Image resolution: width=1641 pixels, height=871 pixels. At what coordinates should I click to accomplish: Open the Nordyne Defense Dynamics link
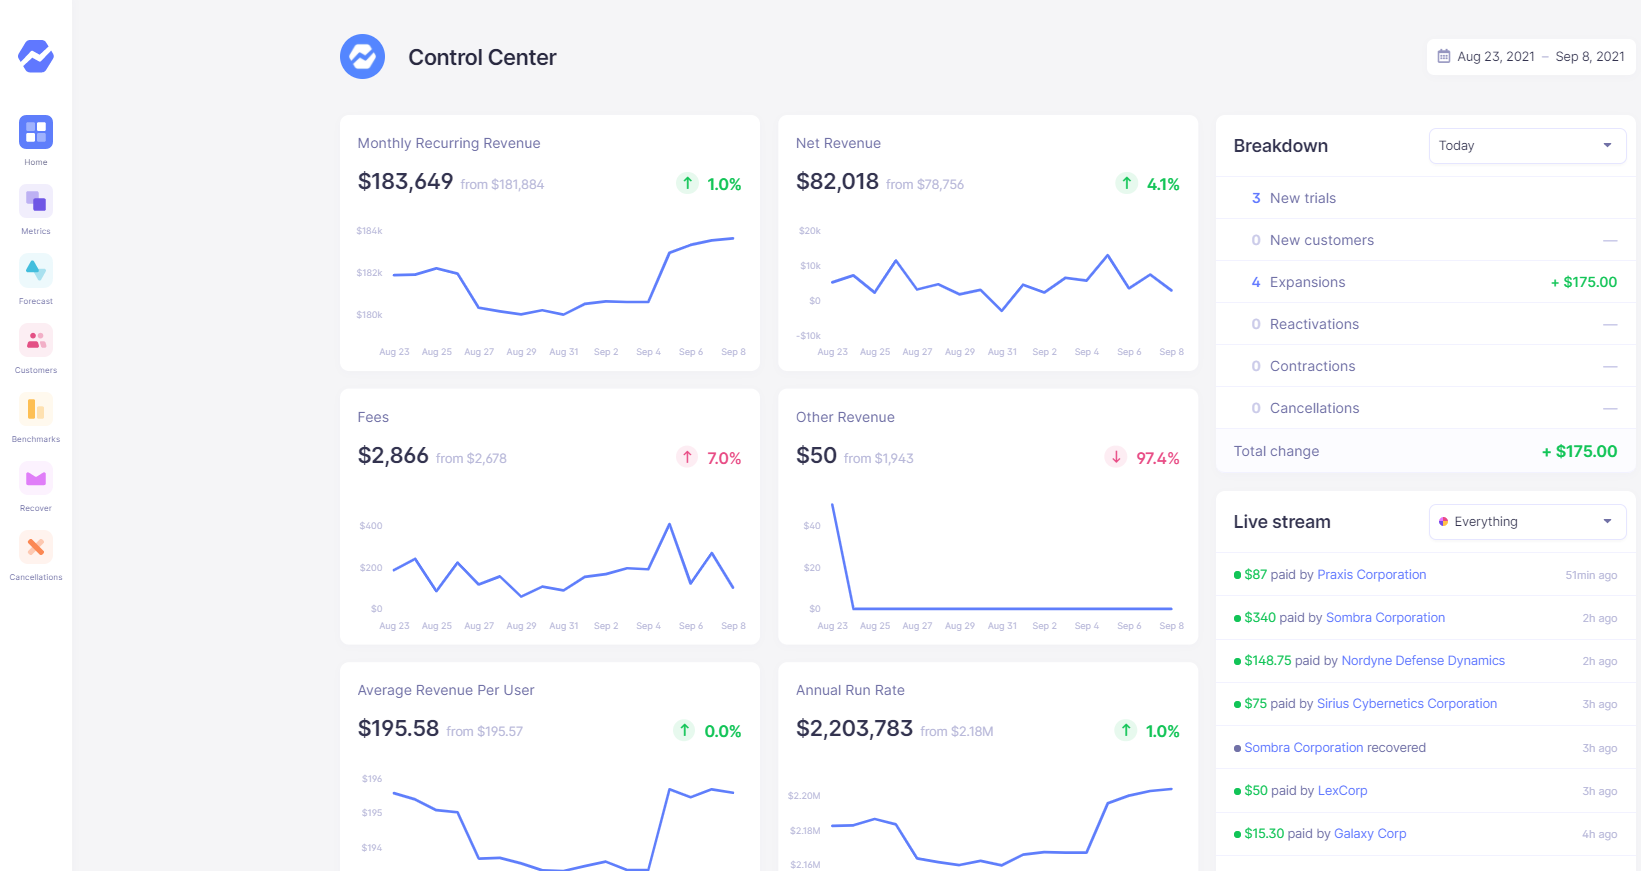point(1422,661)
